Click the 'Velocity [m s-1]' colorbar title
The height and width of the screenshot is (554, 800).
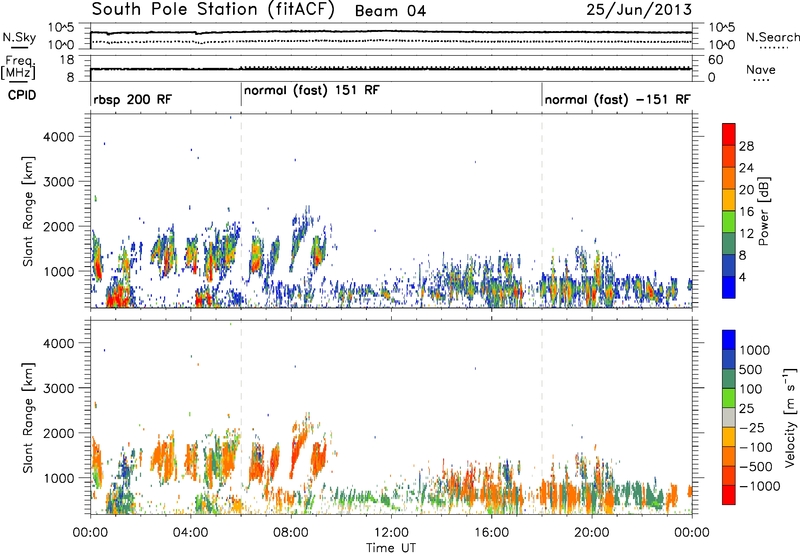790,417
